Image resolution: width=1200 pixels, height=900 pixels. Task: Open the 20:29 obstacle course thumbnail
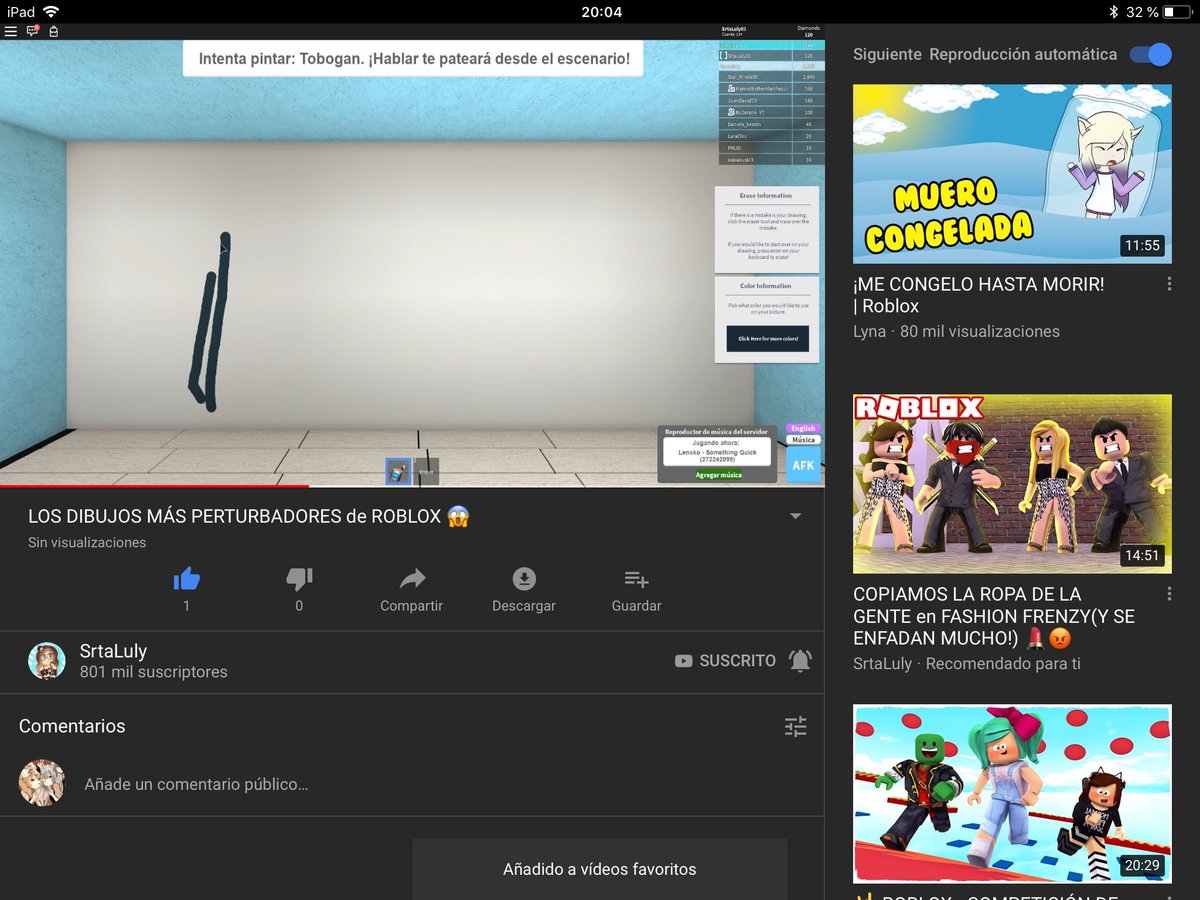click(x=1012, y=794)
